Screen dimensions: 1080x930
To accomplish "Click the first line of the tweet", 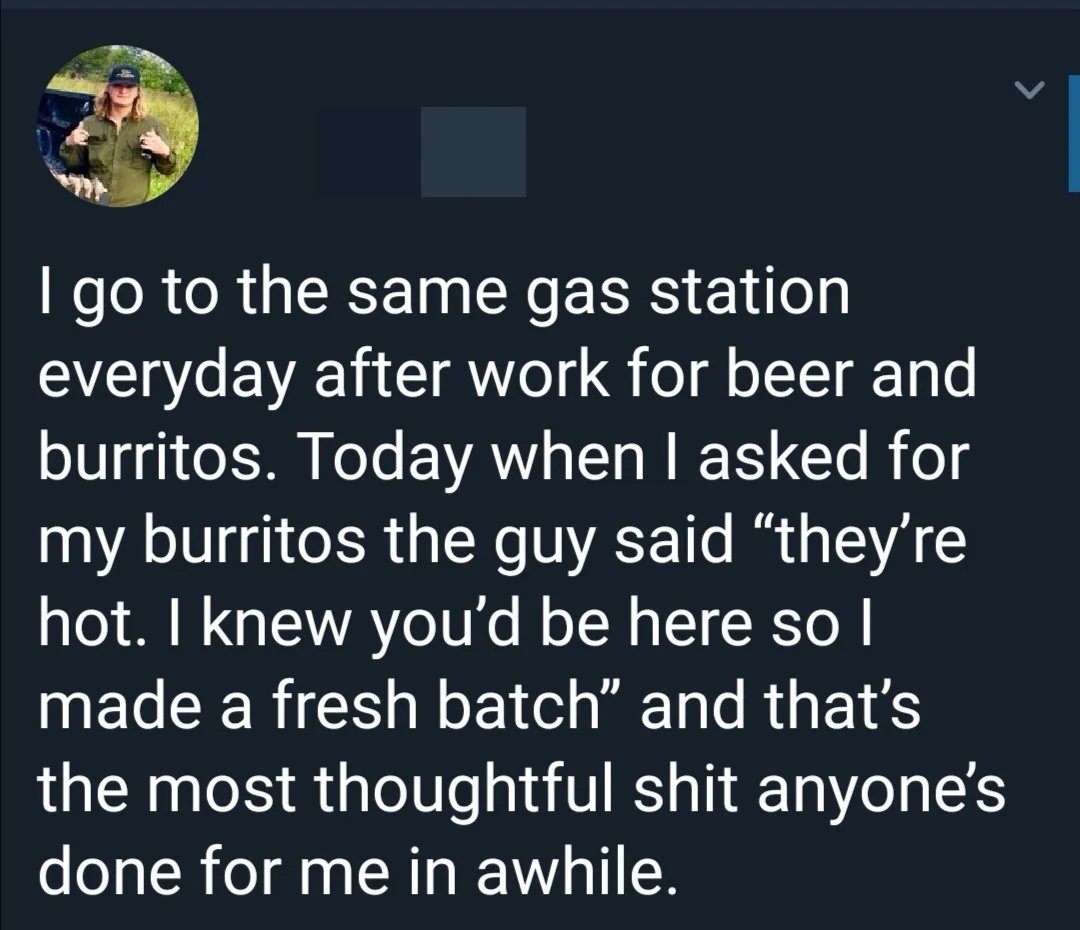I will point(440,290).
